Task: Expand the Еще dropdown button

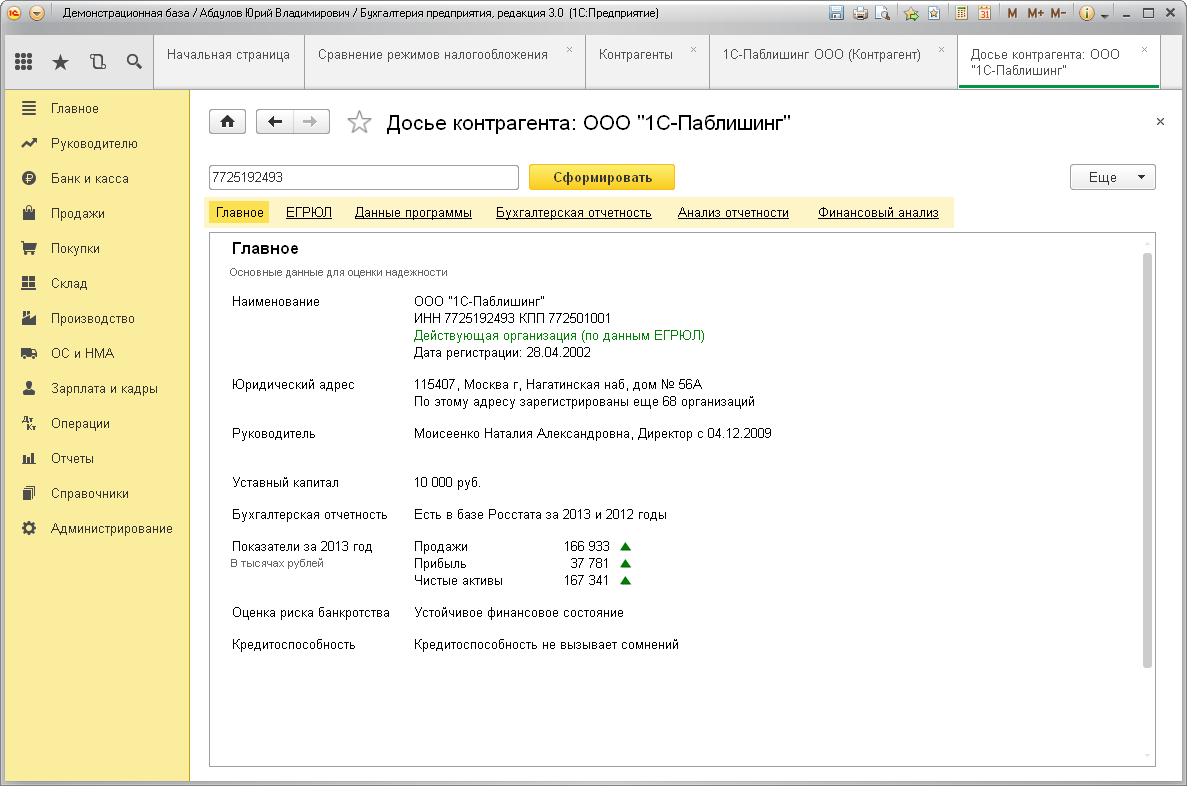Action: [x=1112, y=177]
